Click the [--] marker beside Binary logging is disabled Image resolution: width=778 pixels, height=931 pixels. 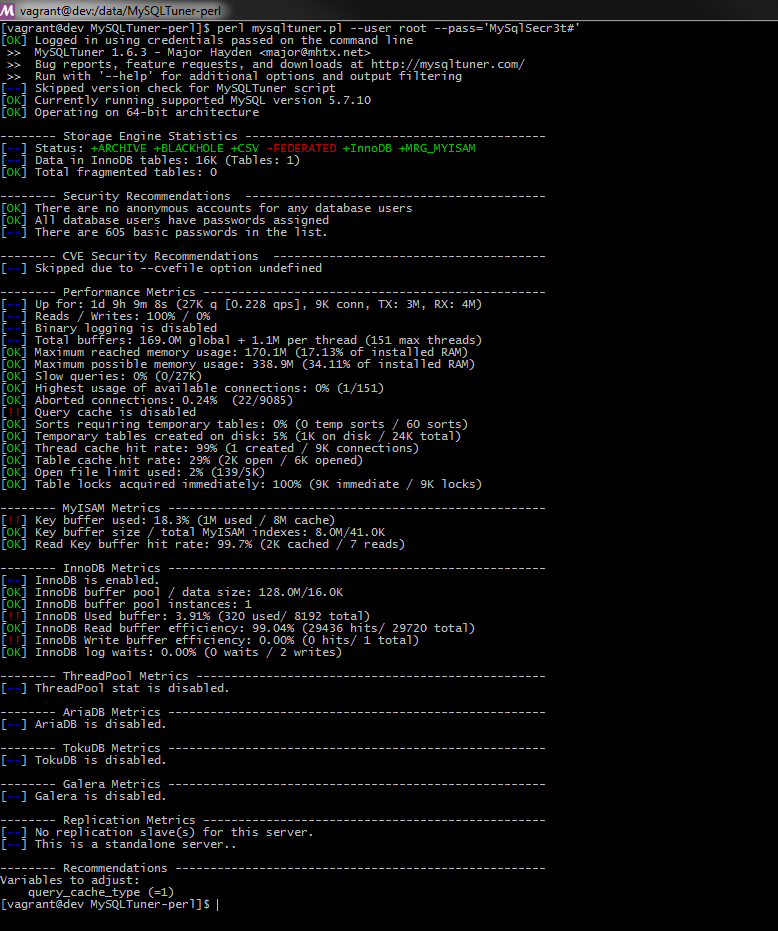(x=14, y=328)
